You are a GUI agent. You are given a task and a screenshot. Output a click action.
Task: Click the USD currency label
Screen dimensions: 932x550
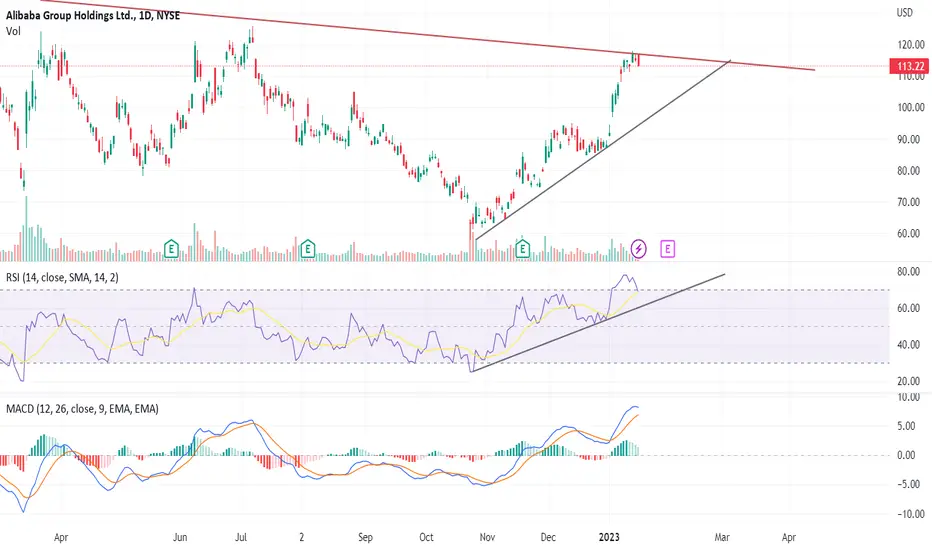pyautogui.click(x=904, y=12)
